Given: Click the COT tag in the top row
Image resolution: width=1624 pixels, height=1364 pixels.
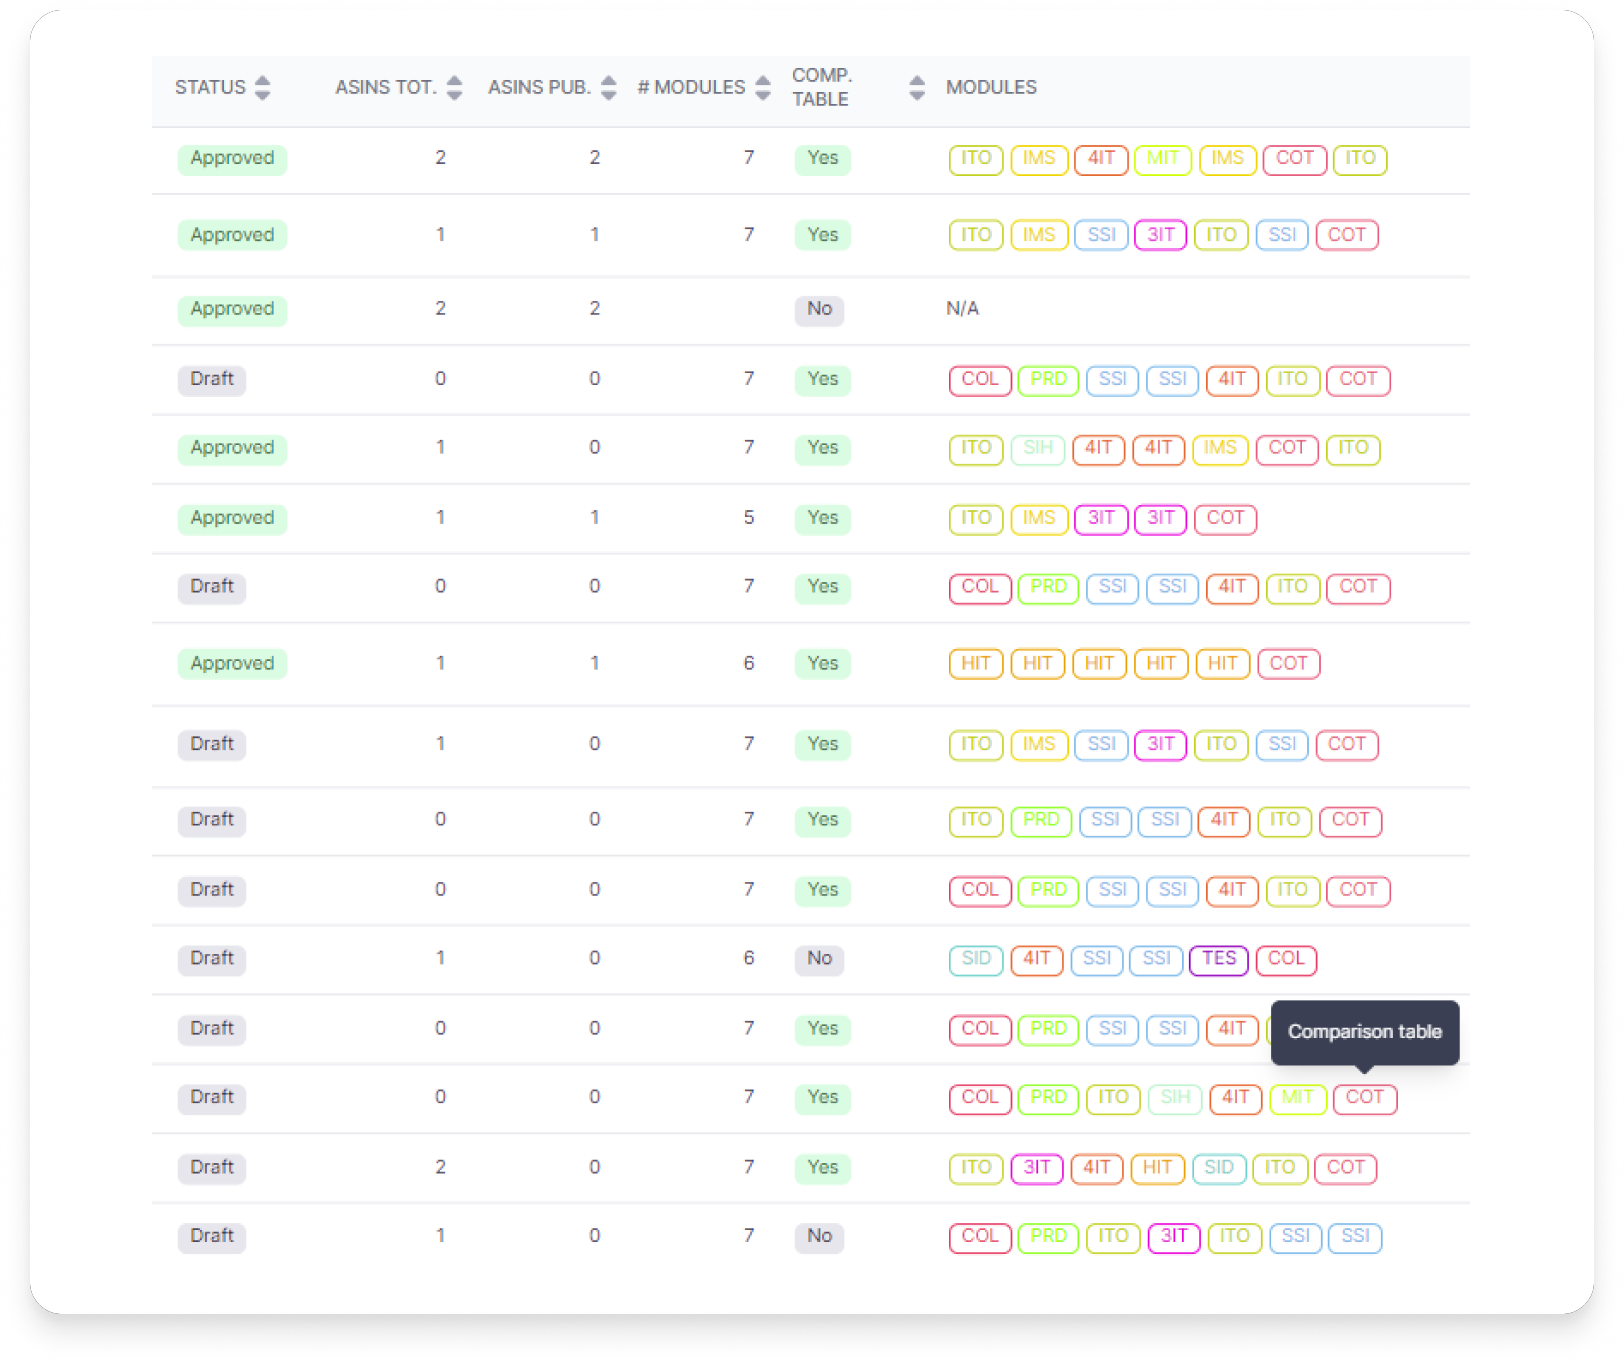Looking at the screenshot, I should point(1295,159).
